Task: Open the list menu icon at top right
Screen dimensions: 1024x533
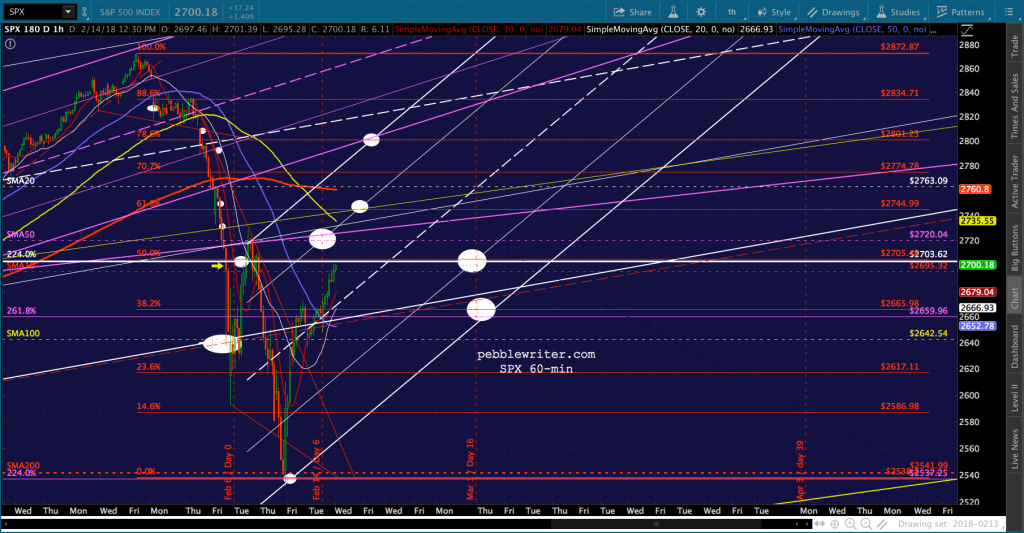Action: 1008,12
